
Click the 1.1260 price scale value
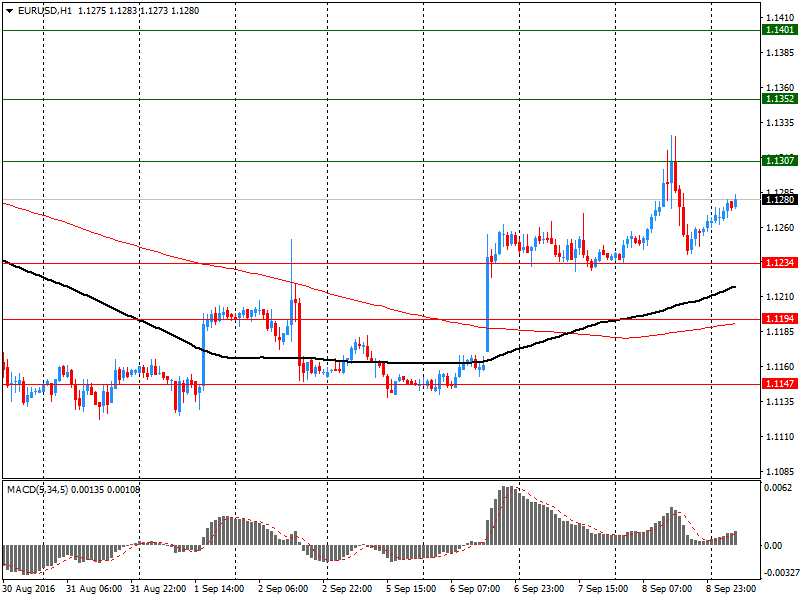tap(780, 228)
